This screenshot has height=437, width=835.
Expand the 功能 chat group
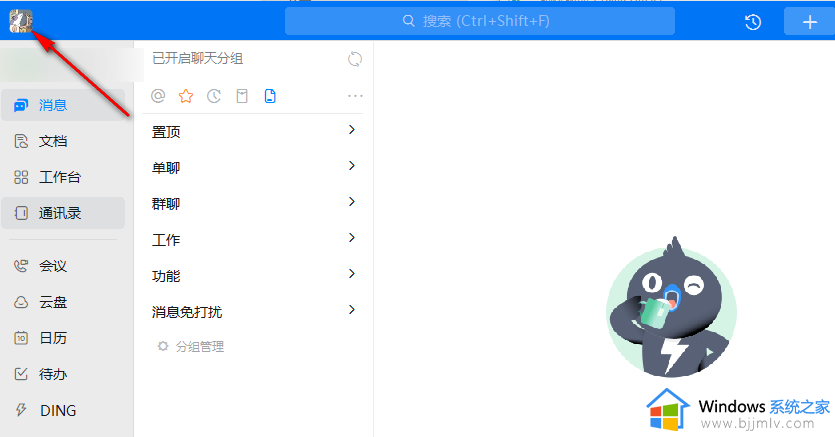(x=253, y=275)
